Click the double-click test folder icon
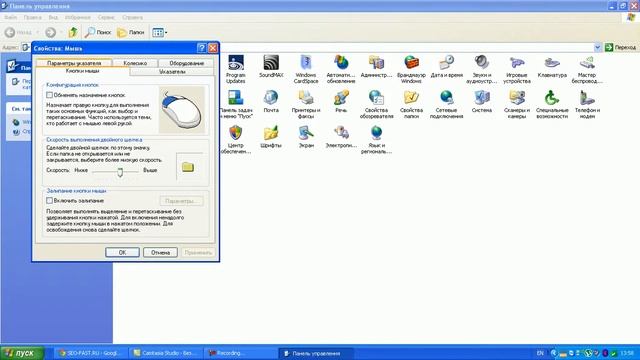The image size is (640, 360). tap(188, 167)
